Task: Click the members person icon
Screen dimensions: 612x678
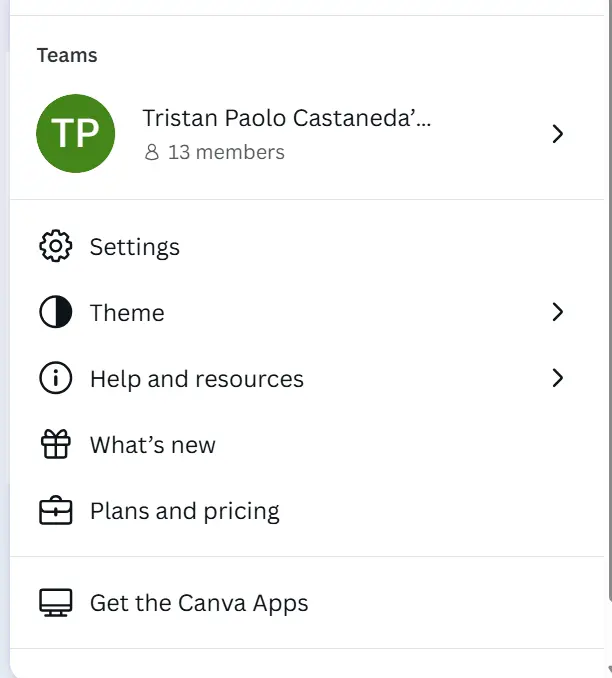Action: coord(151,152)
